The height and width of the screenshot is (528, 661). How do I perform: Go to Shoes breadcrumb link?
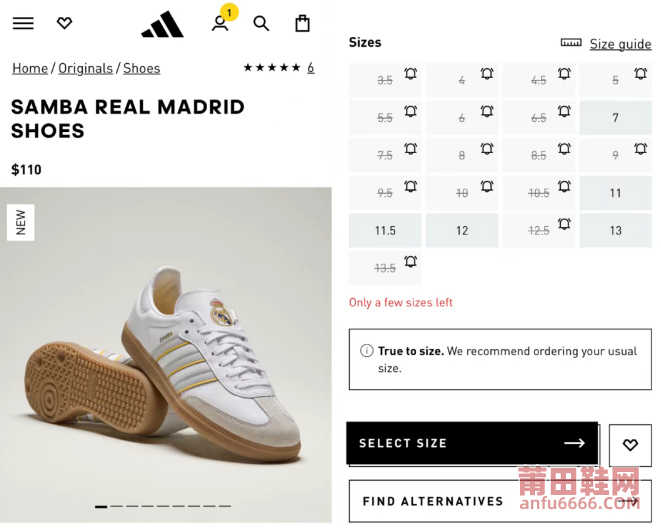coord(142,68)
